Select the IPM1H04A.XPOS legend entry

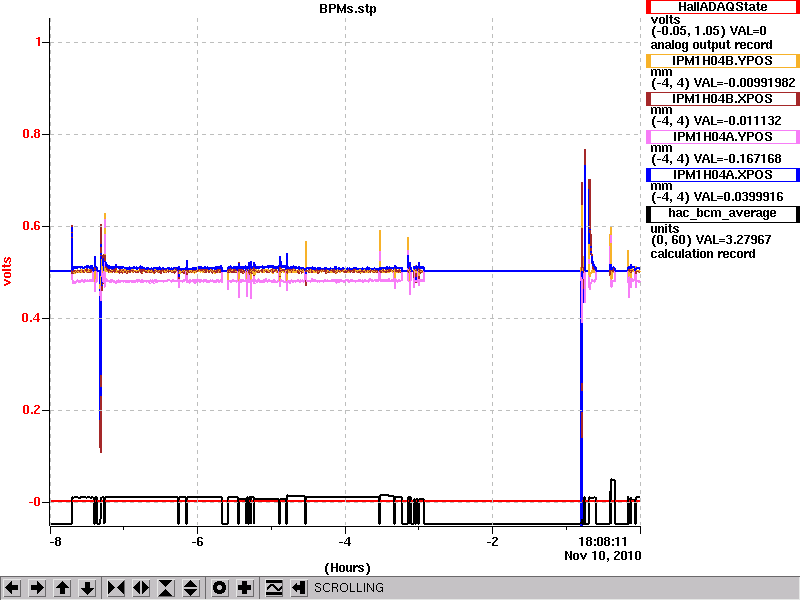[x=722, y=175]
